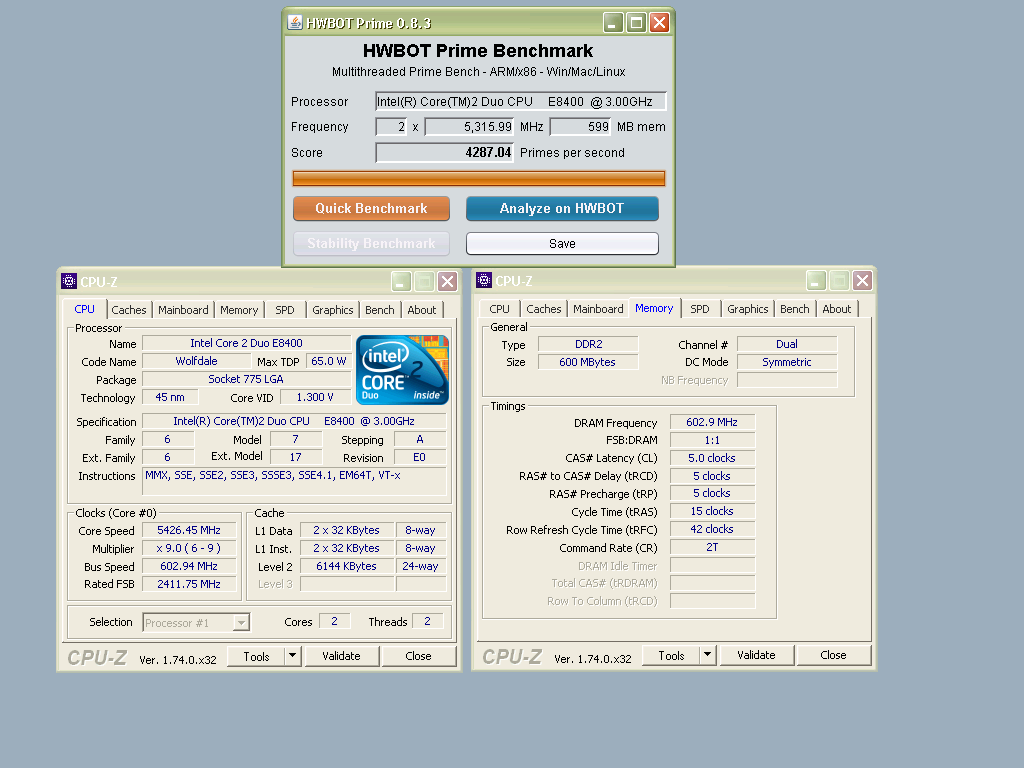Click Validate in right CPU-Z window
This screenshot has height=768, width=1024.
(x=756, y=656)
